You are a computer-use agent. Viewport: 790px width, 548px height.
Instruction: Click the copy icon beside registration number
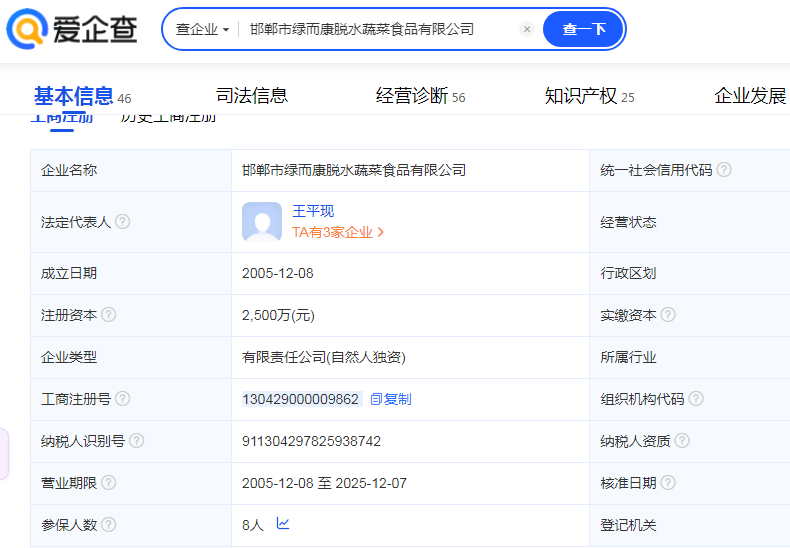(x=377, y=399)
